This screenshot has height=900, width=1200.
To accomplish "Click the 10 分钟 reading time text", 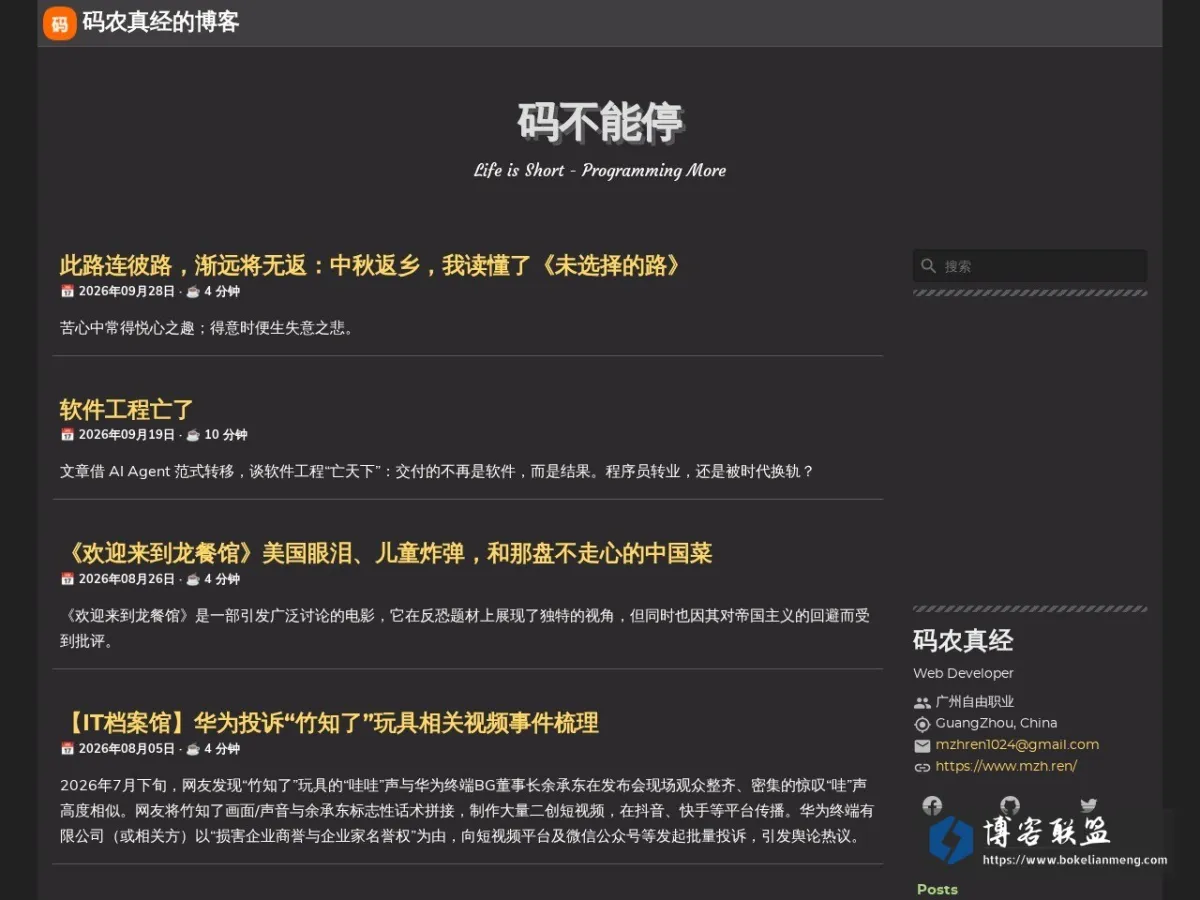I will [x=226, y=435].
